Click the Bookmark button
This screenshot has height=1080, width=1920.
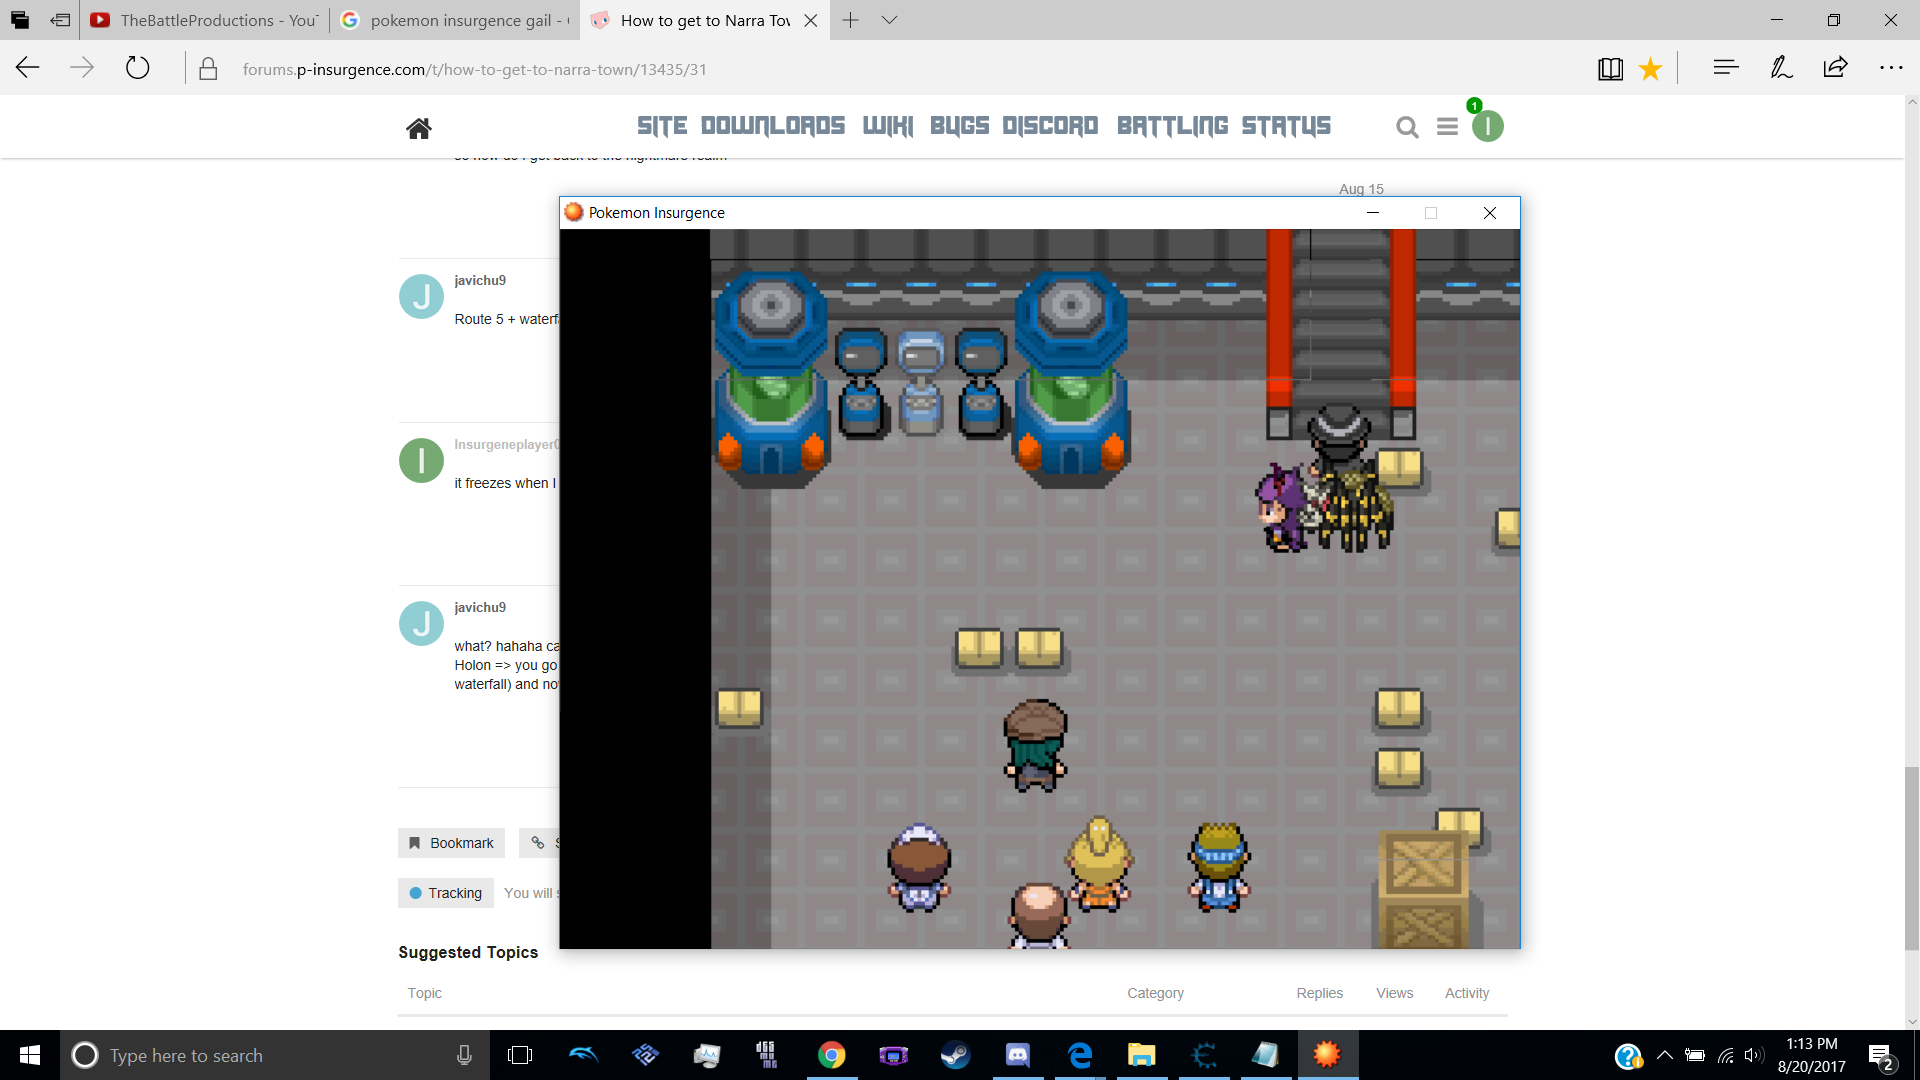(x=451, y=843)
